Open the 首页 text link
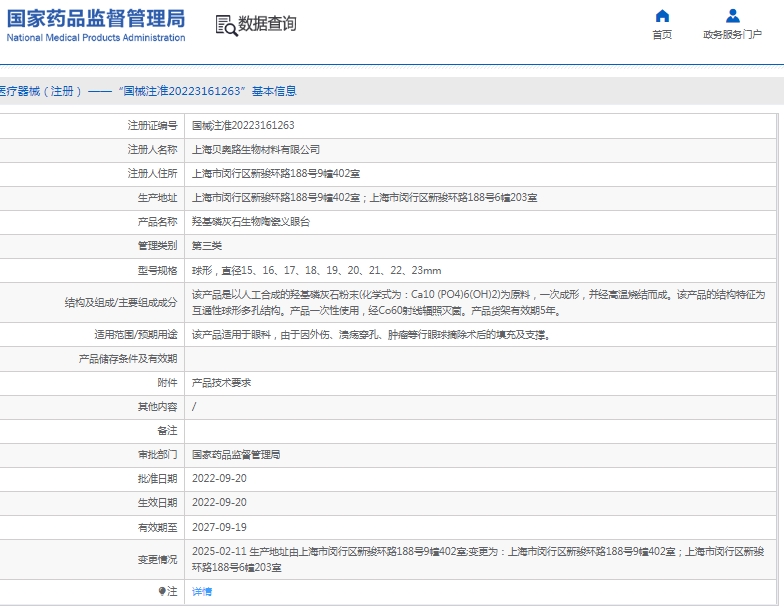 (x=662, y=34)
